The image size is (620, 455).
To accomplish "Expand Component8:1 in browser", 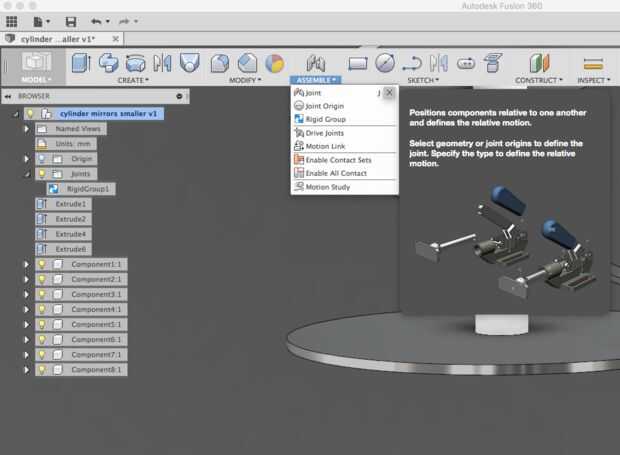I will click(26, 370).
